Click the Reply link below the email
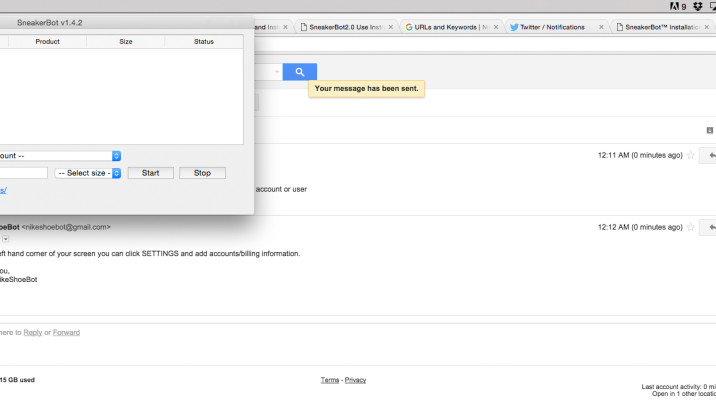Screen dimensions: 716x400 [x=33, y=332]
